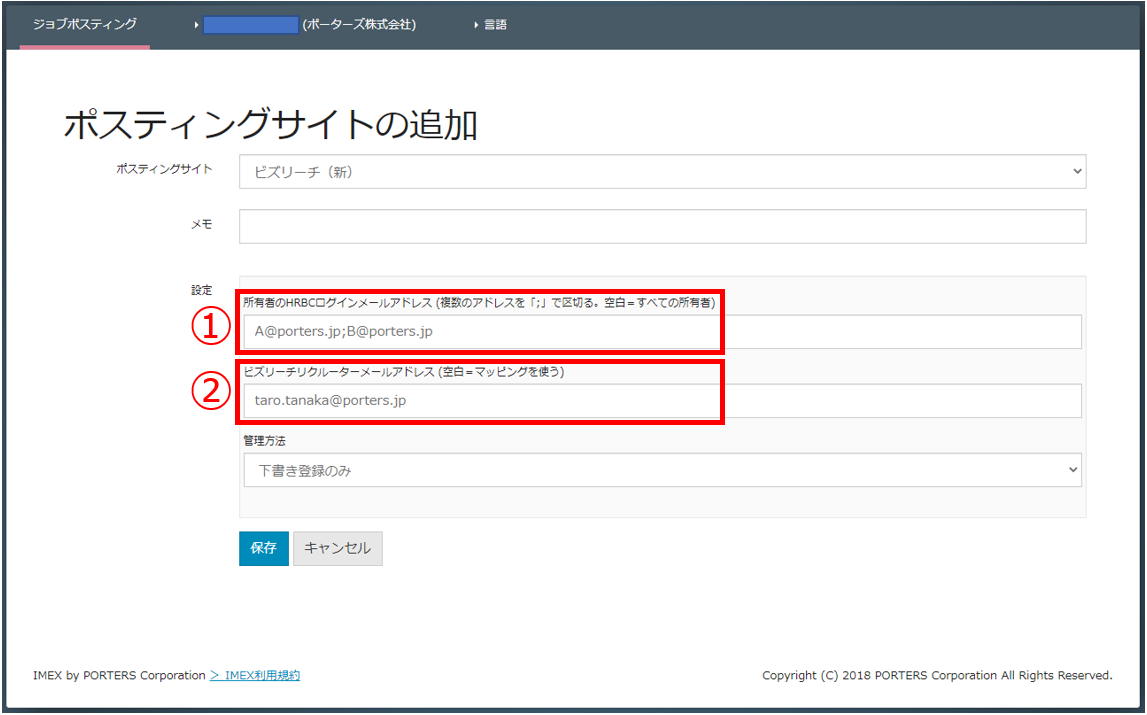Click the 管理方法 field label
Image resolution: width=1147 pixels, height=715 pixels.
tap(265, 440)
